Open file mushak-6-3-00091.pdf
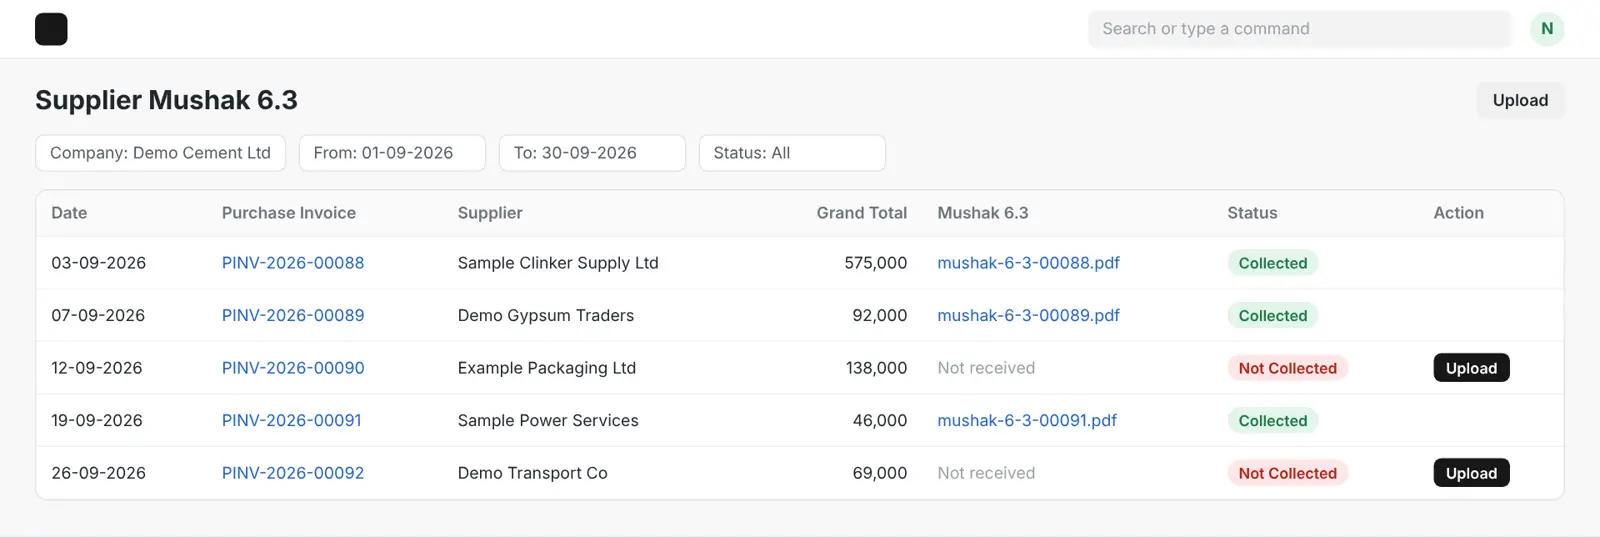 click(1027, 420)
